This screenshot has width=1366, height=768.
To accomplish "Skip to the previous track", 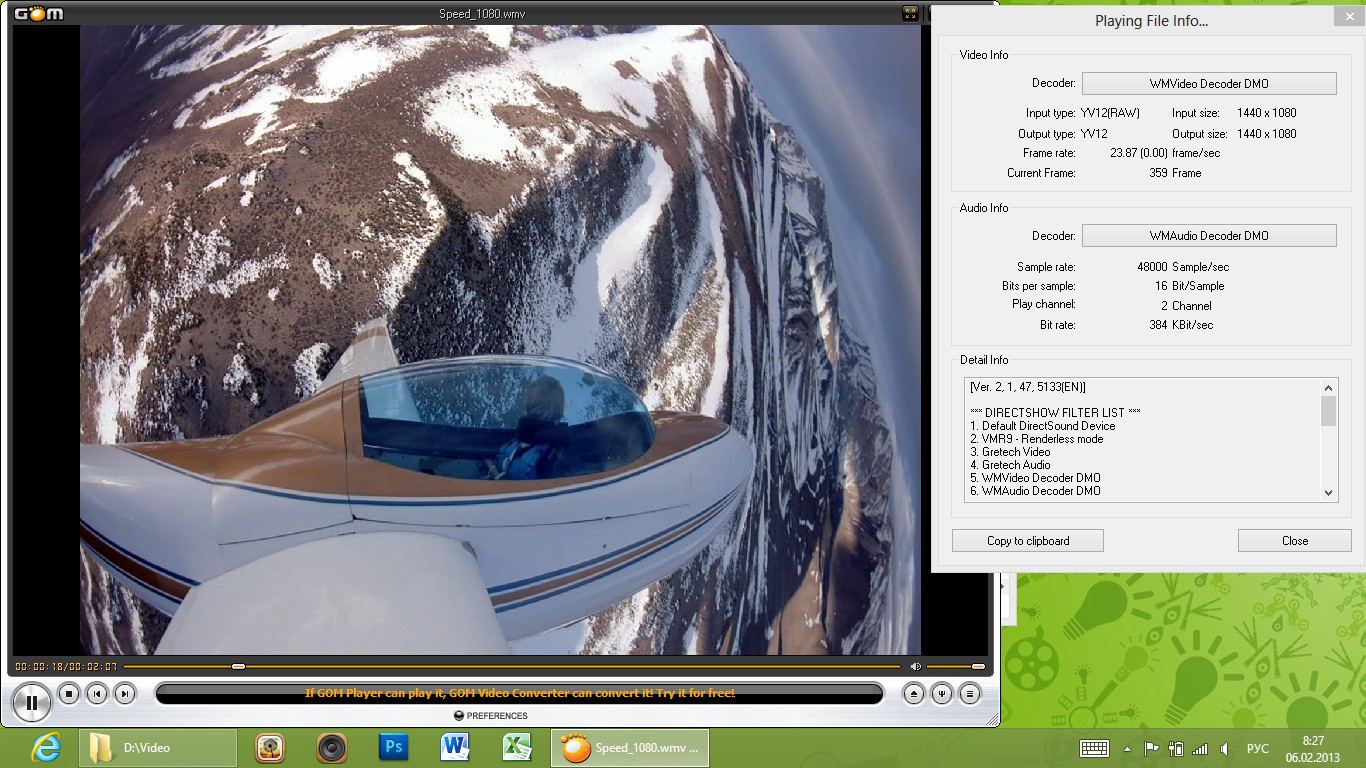I will tap(96, 693).
